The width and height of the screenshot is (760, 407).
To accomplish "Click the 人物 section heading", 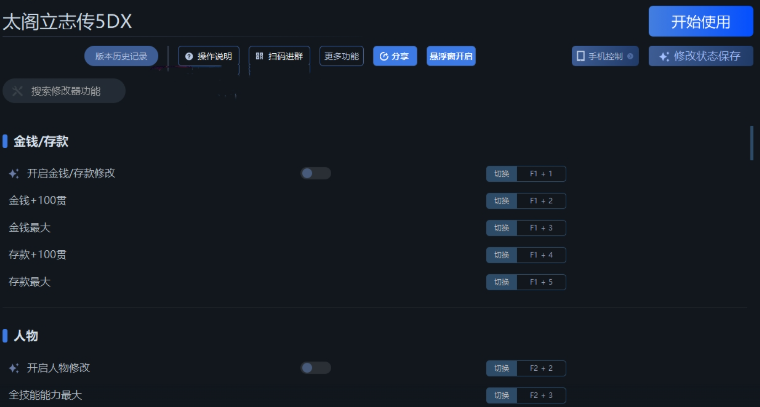I will click(26, 336).
